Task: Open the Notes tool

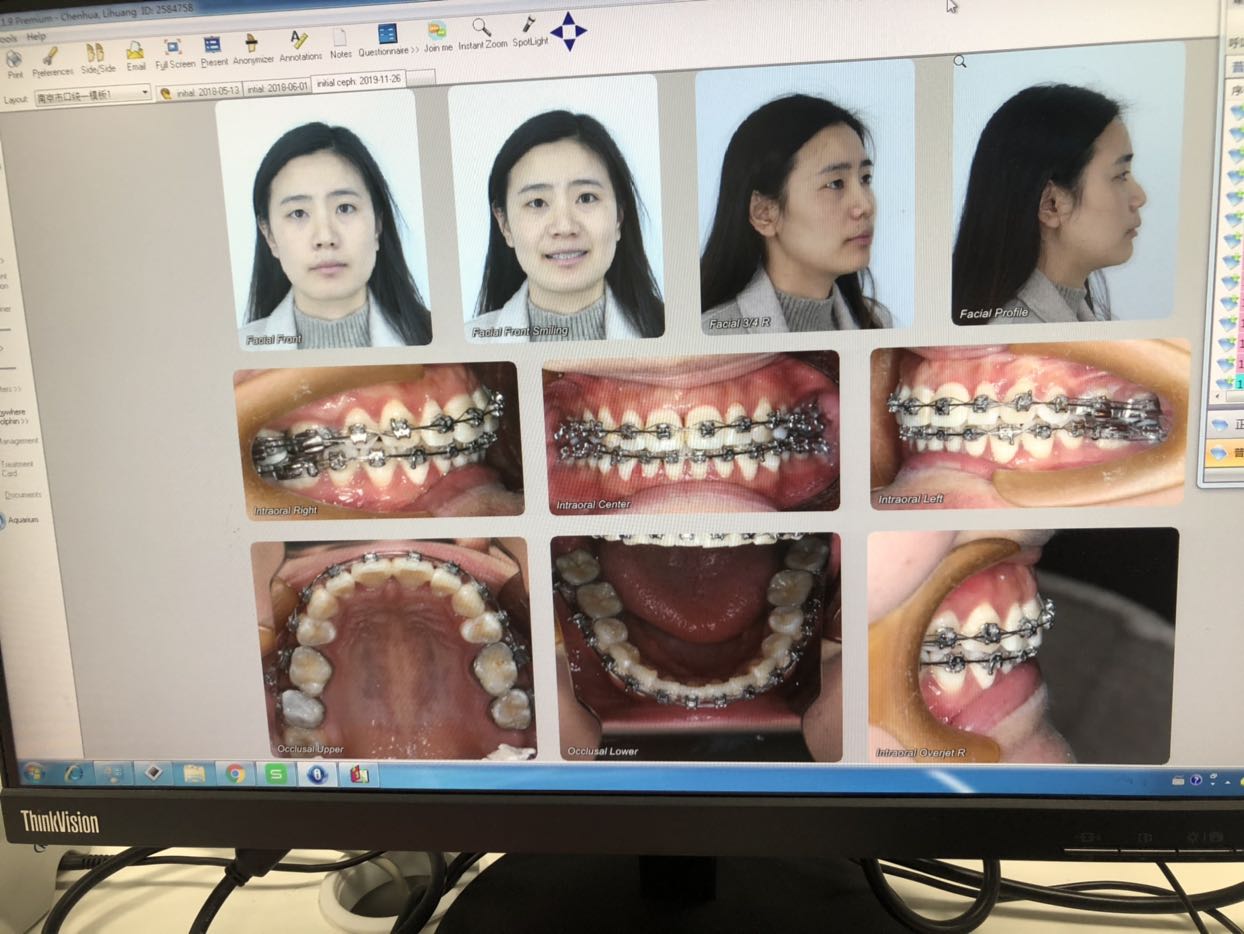Action: tap(341, 45)
